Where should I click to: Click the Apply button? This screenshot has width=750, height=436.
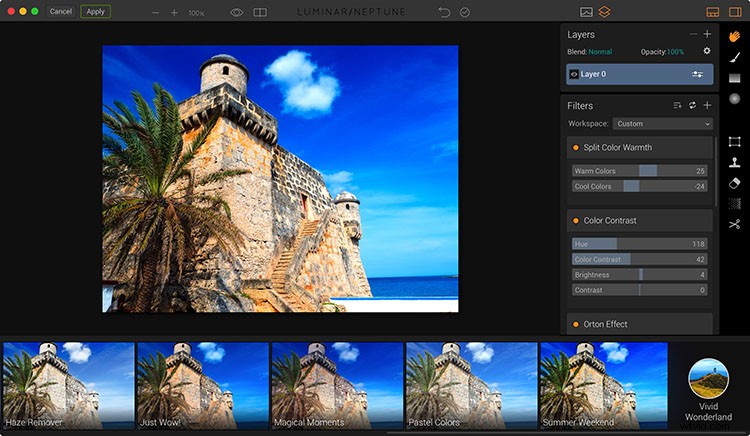click(96, 11)
